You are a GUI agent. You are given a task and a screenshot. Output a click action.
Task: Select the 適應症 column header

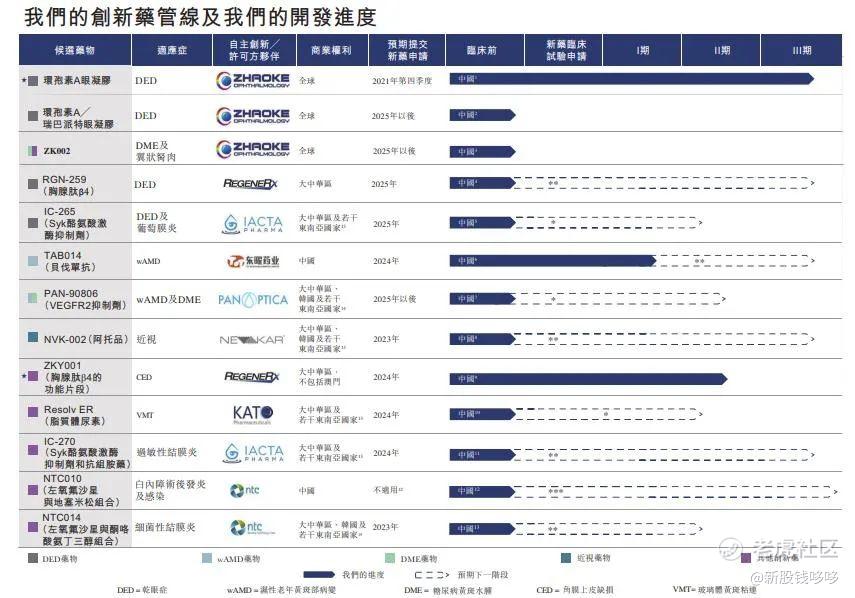[x=172, y=50]
